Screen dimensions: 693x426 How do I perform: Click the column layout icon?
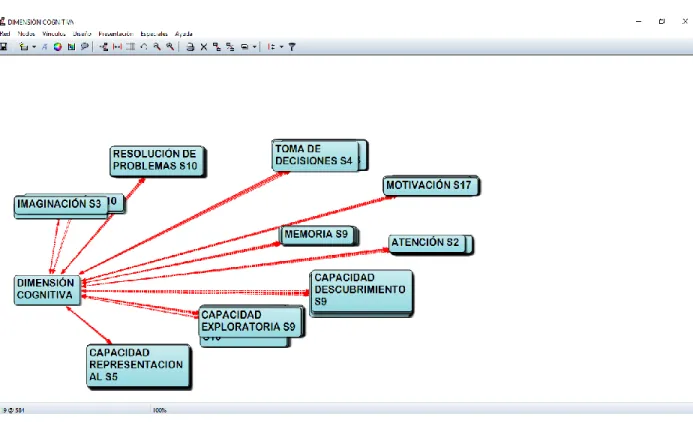pyautogui.click(x=131, y=46)
